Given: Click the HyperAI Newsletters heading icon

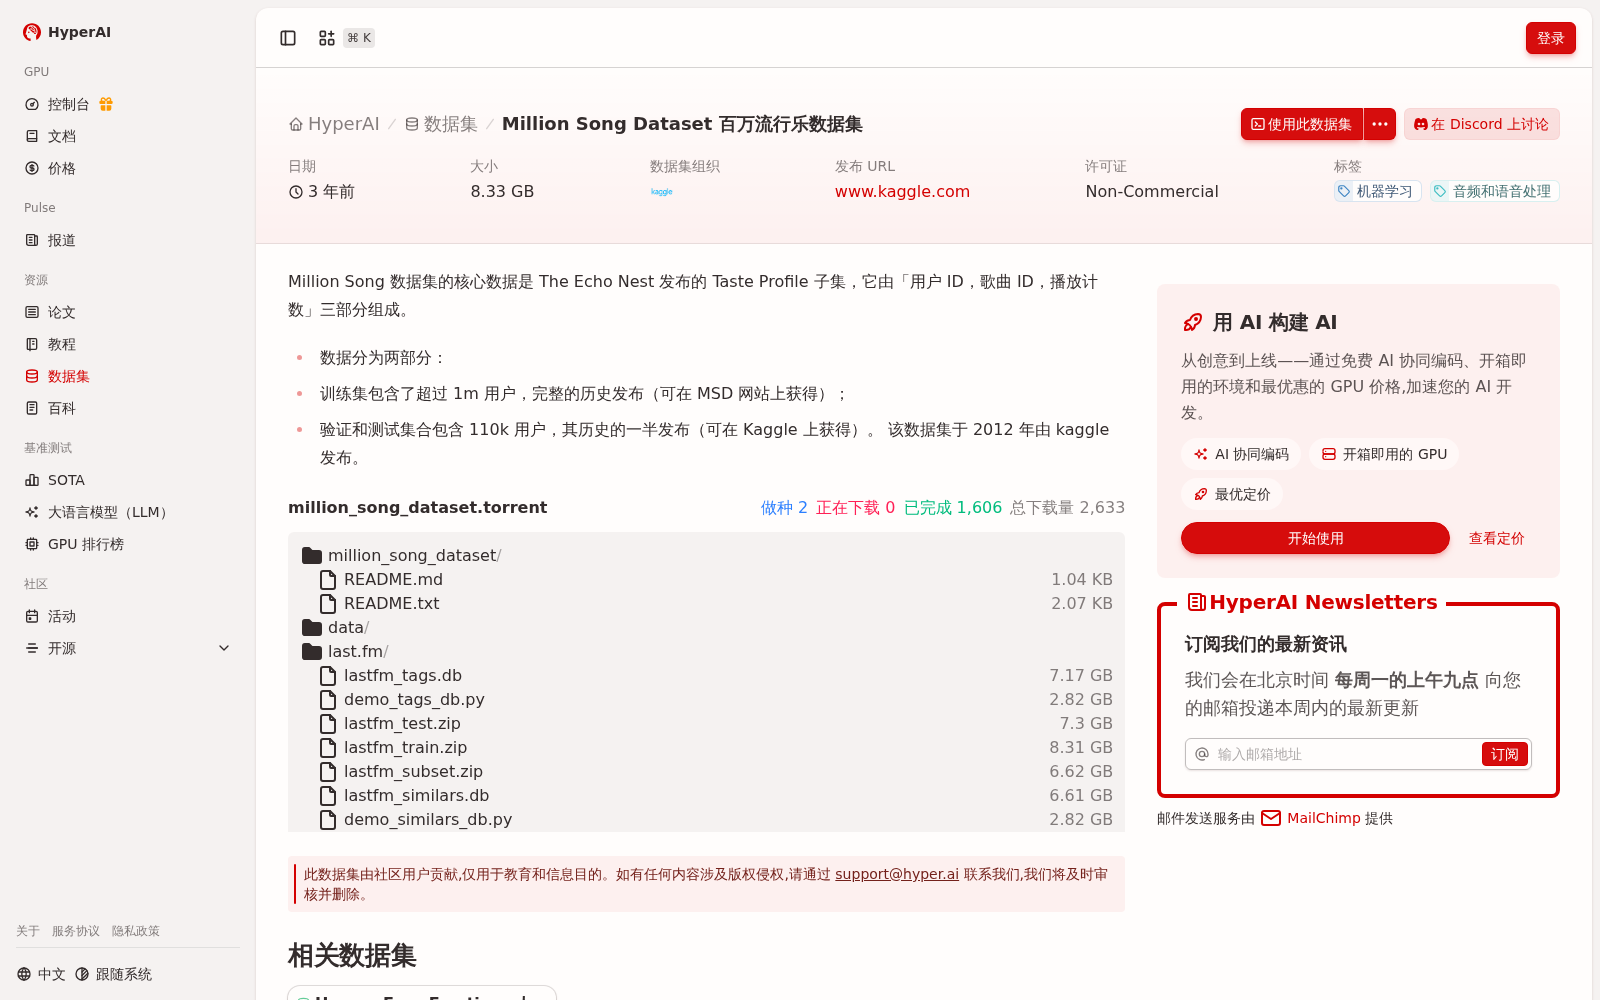Looking at the screenshot, I should pos(1196,602).
